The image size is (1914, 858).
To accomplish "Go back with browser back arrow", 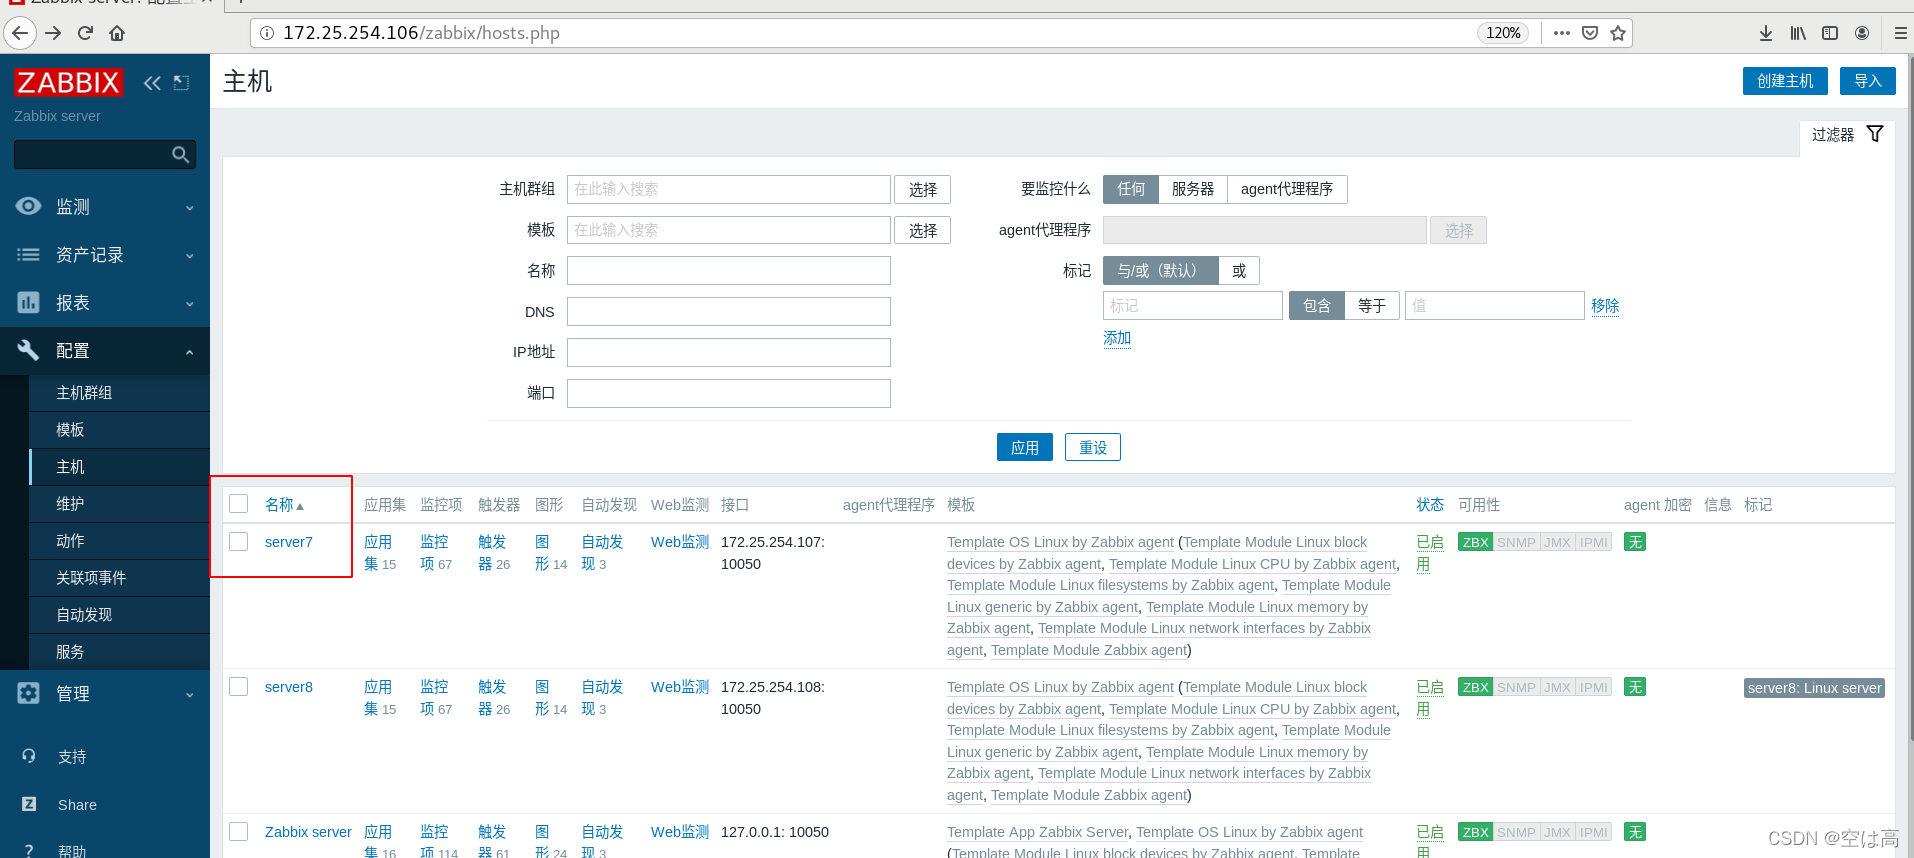I will [x=20, y=33].
